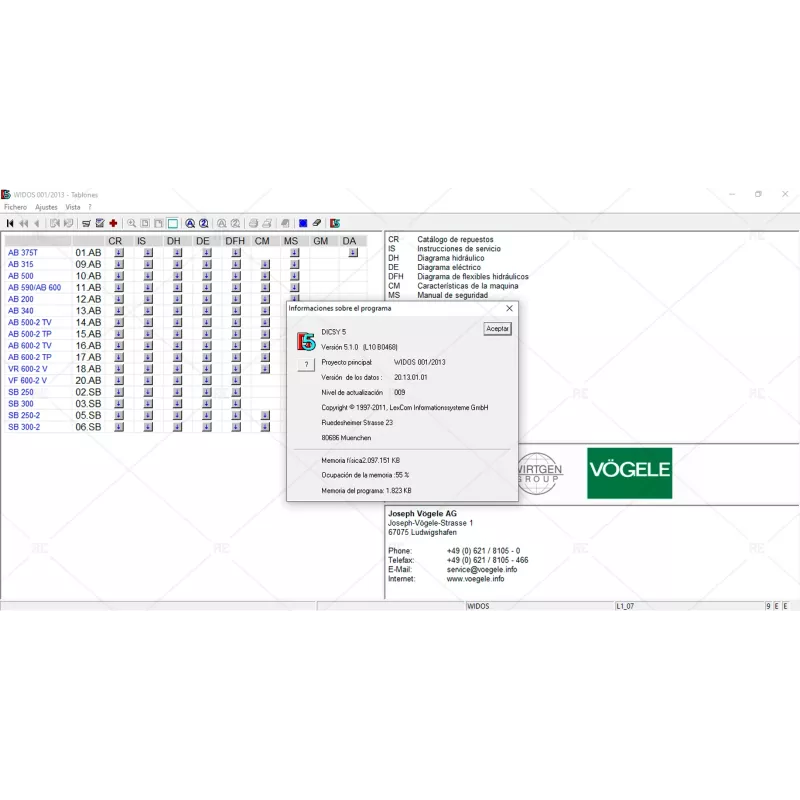Click the eraser toolbar icon
This screenshot has width=800, height=800.
coord(315,222)
